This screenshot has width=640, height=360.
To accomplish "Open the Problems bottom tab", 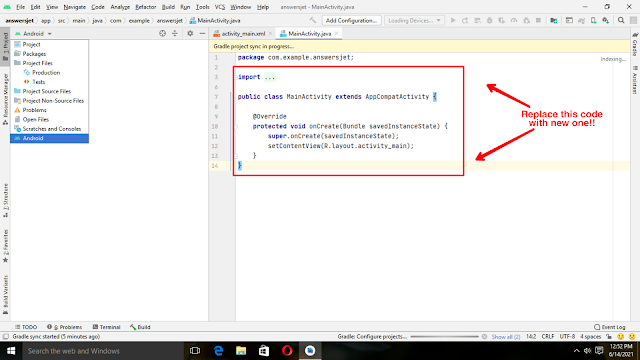I will click(x=64, y=327).
